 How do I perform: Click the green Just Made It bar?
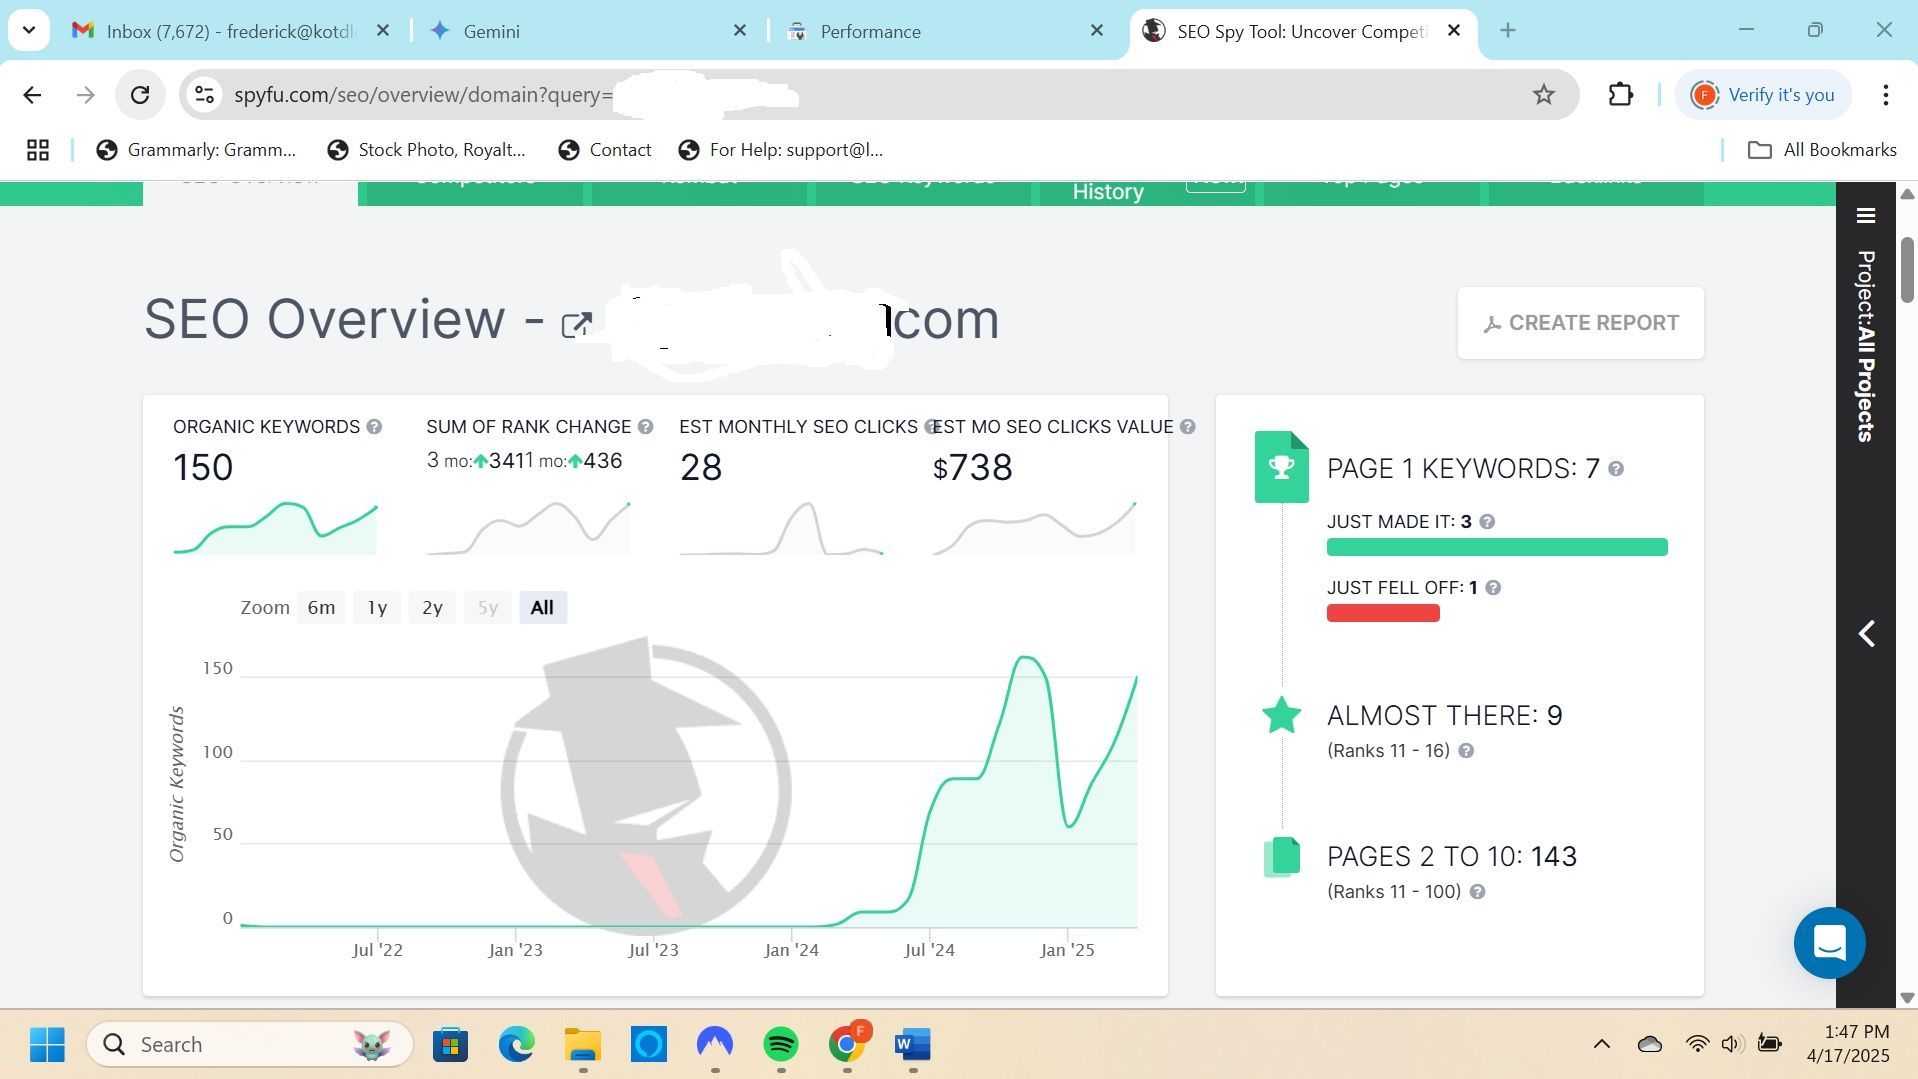tap(1497, 547)
